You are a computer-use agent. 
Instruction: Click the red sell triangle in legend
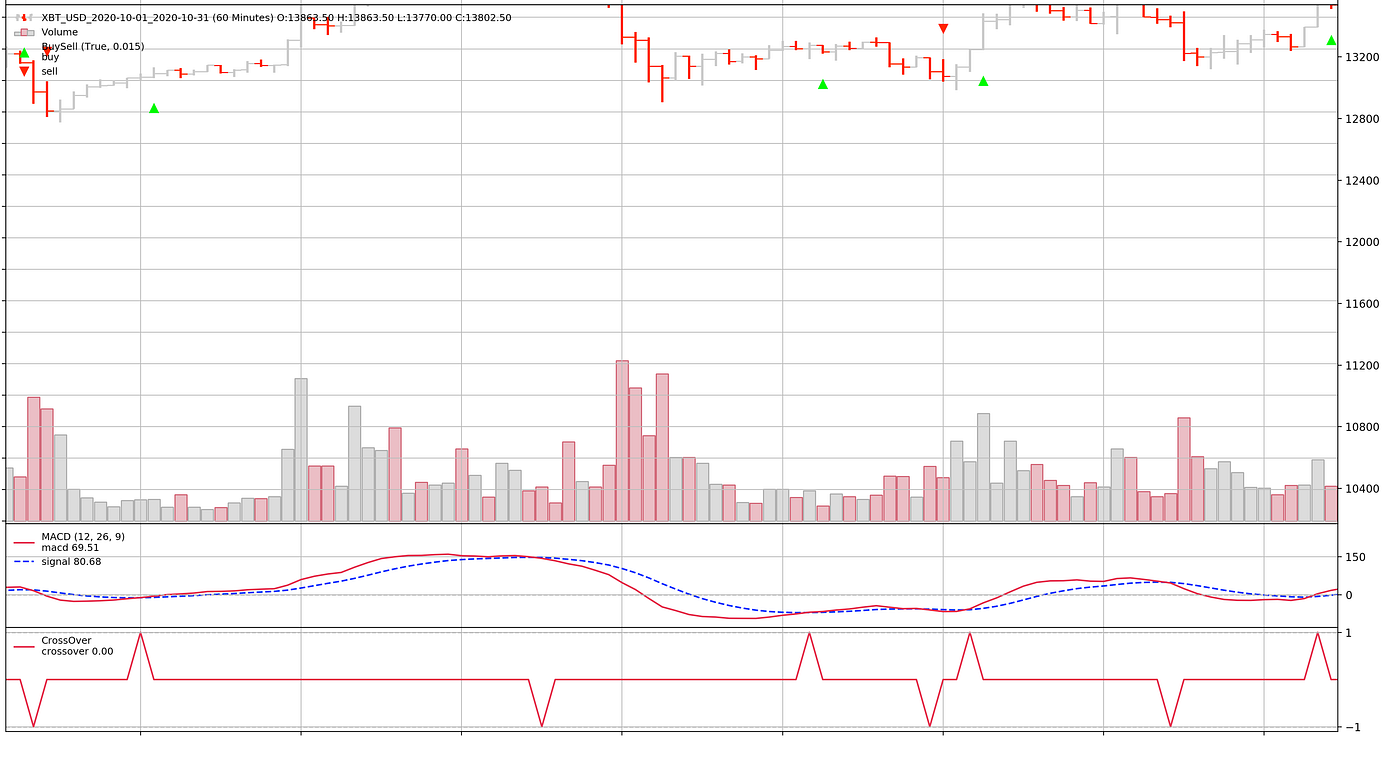24,71
